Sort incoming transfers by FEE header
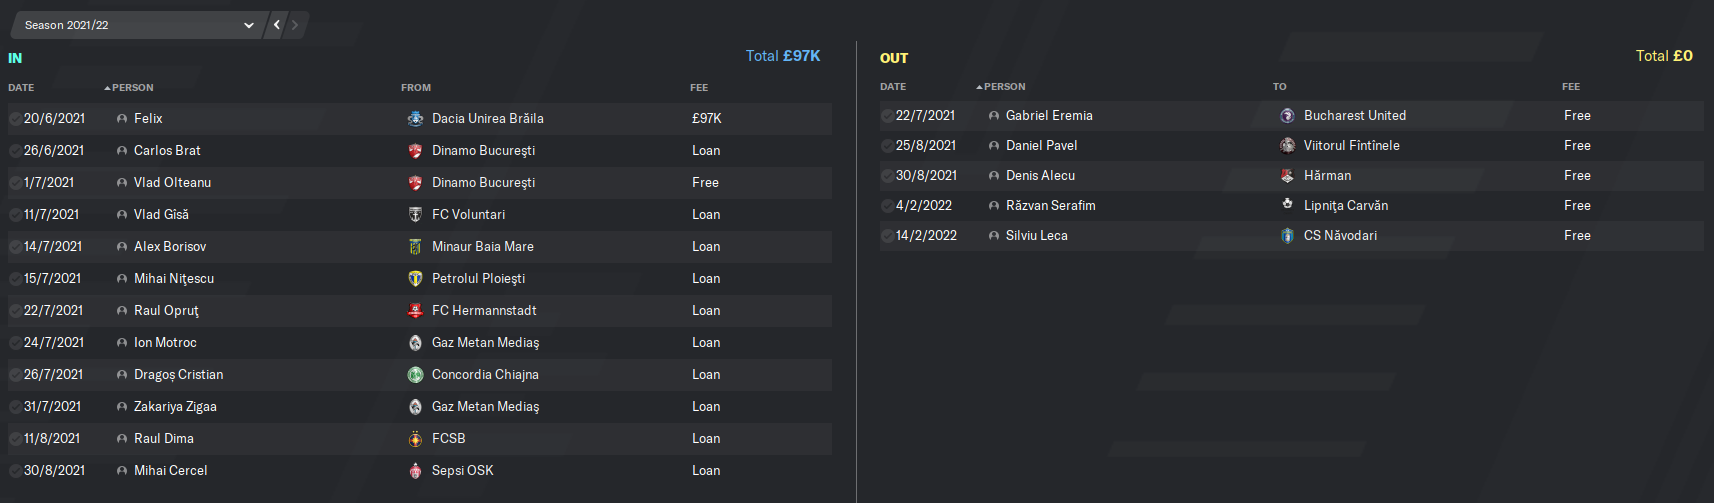Image resolution: width=1714 pixels, height=503 pixels. point(699,87)
